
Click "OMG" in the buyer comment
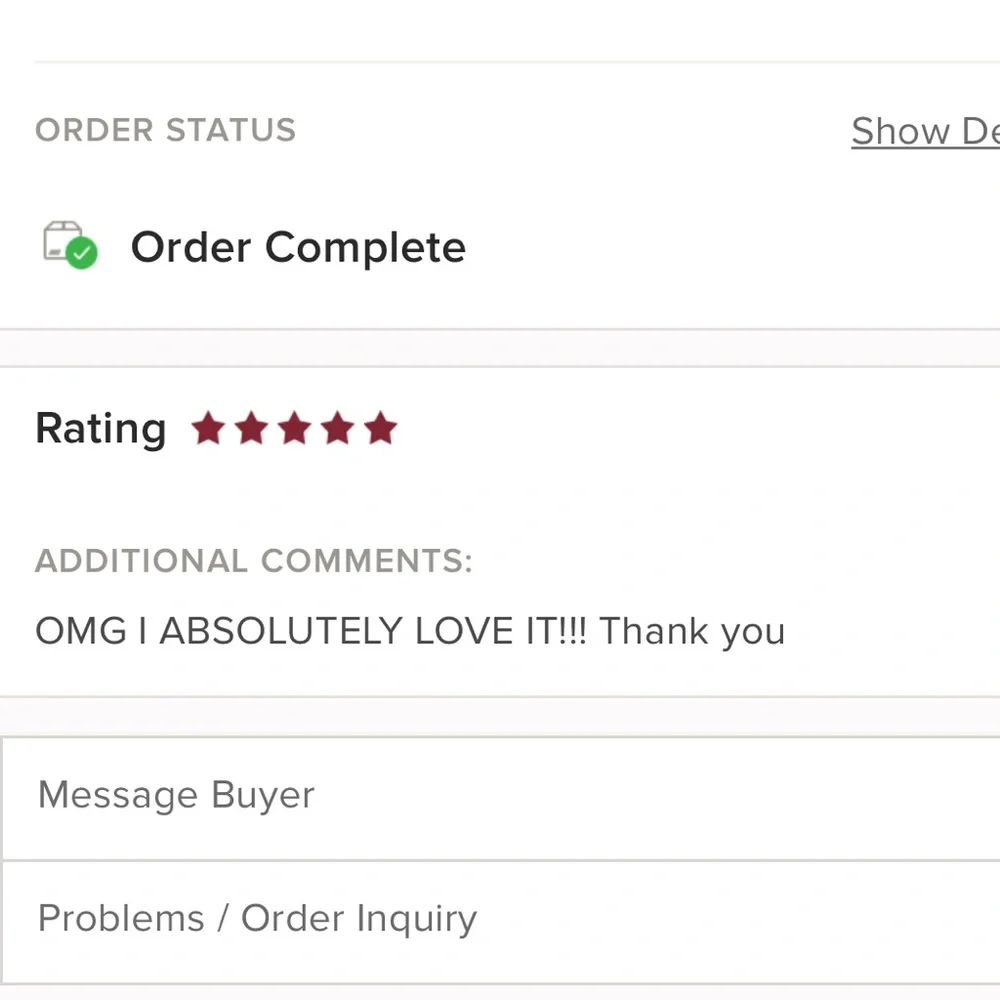[81, 631]
